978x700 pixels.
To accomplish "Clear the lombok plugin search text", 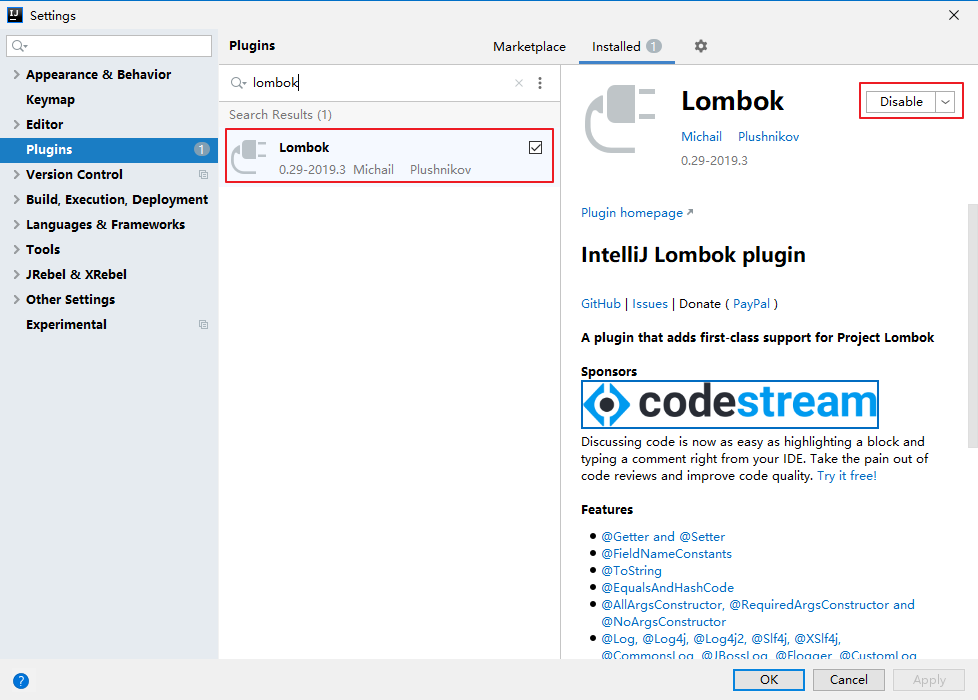I will (518, 83).
